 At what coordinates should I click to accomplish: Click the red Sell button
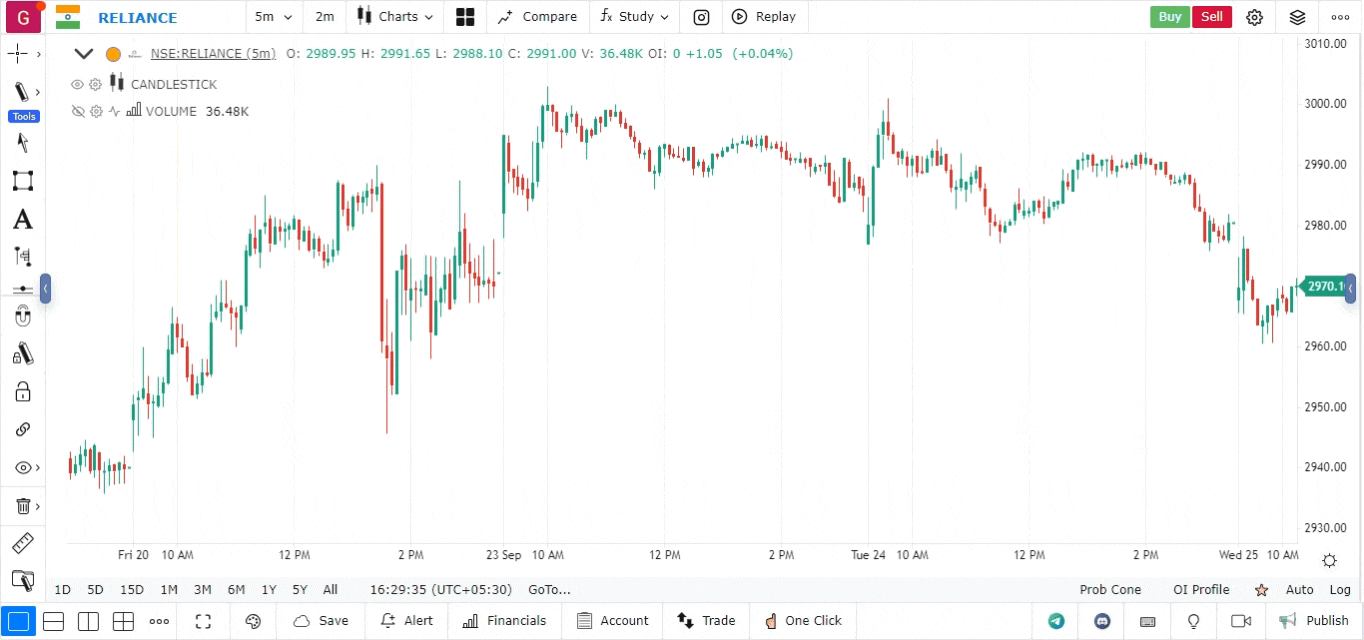(1212, 17)
